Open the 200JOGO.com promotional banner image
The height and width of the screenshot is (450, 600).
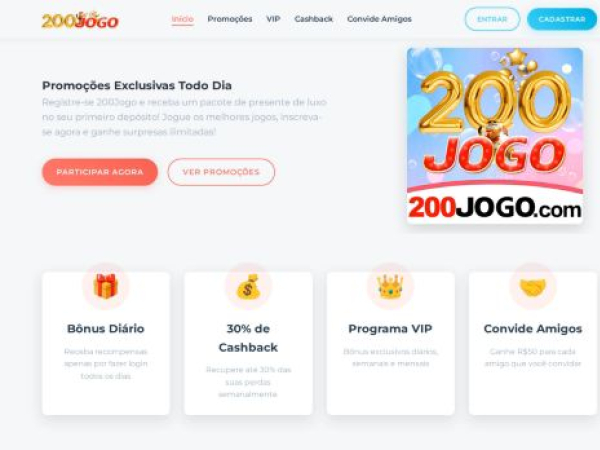coord(495,136)
